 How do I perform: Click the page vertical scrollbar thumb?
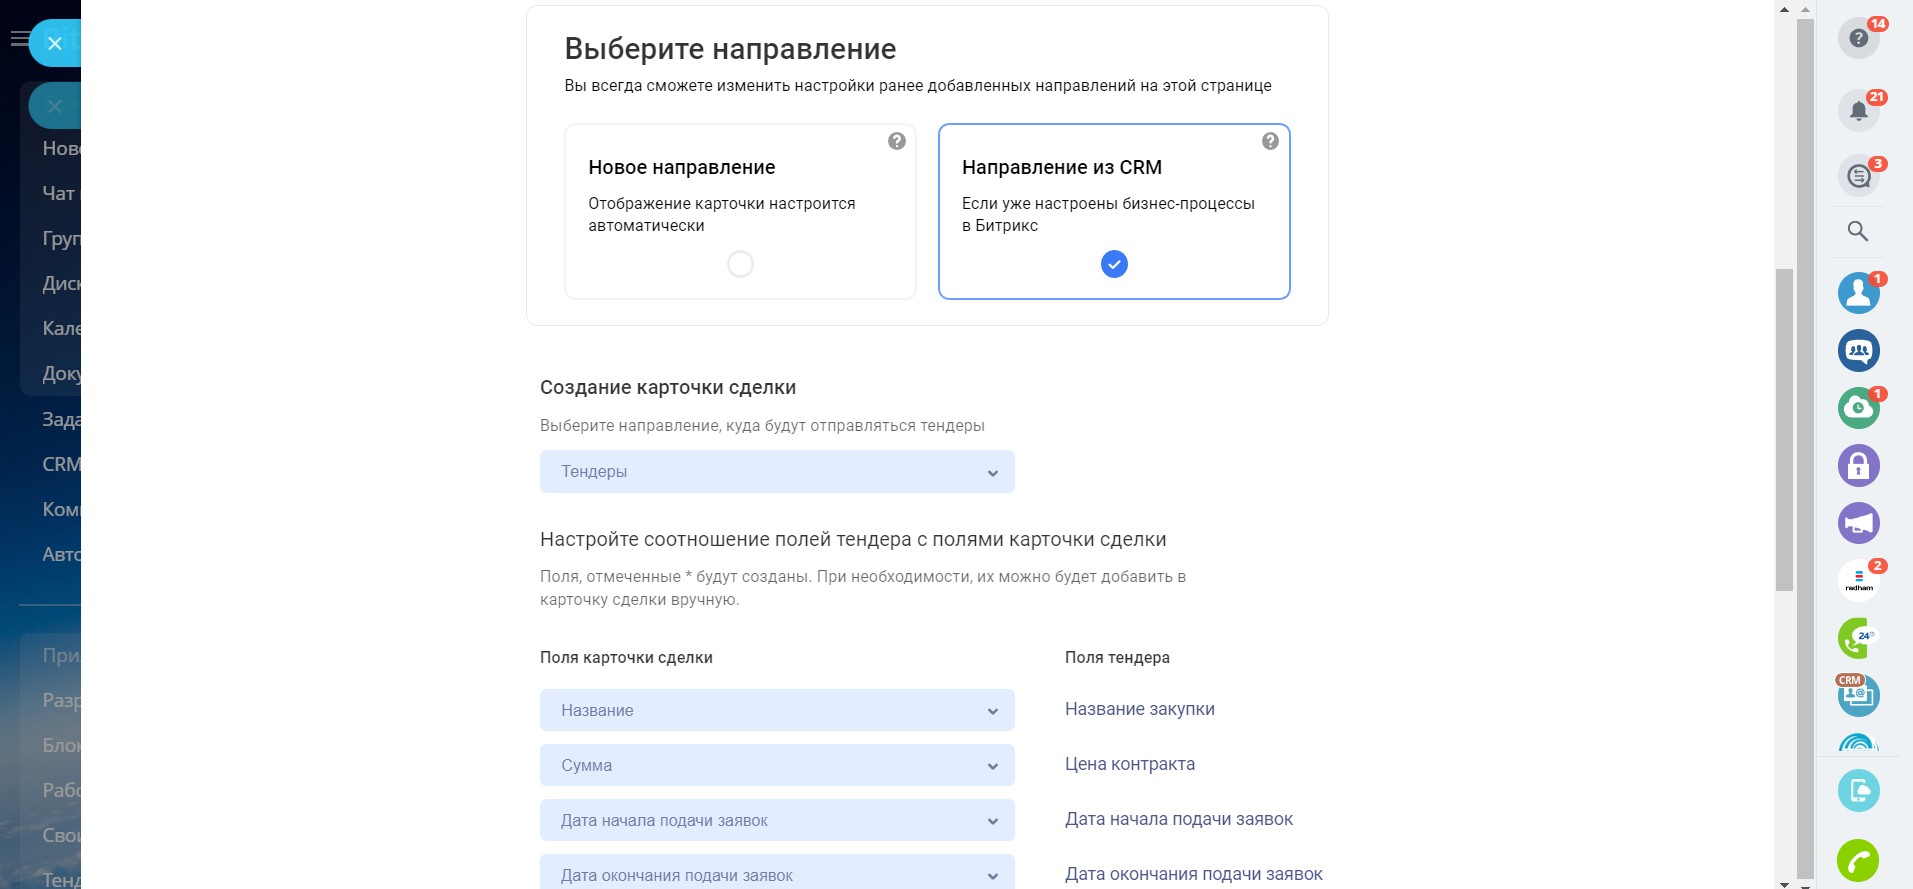(x=1784, y=430)
